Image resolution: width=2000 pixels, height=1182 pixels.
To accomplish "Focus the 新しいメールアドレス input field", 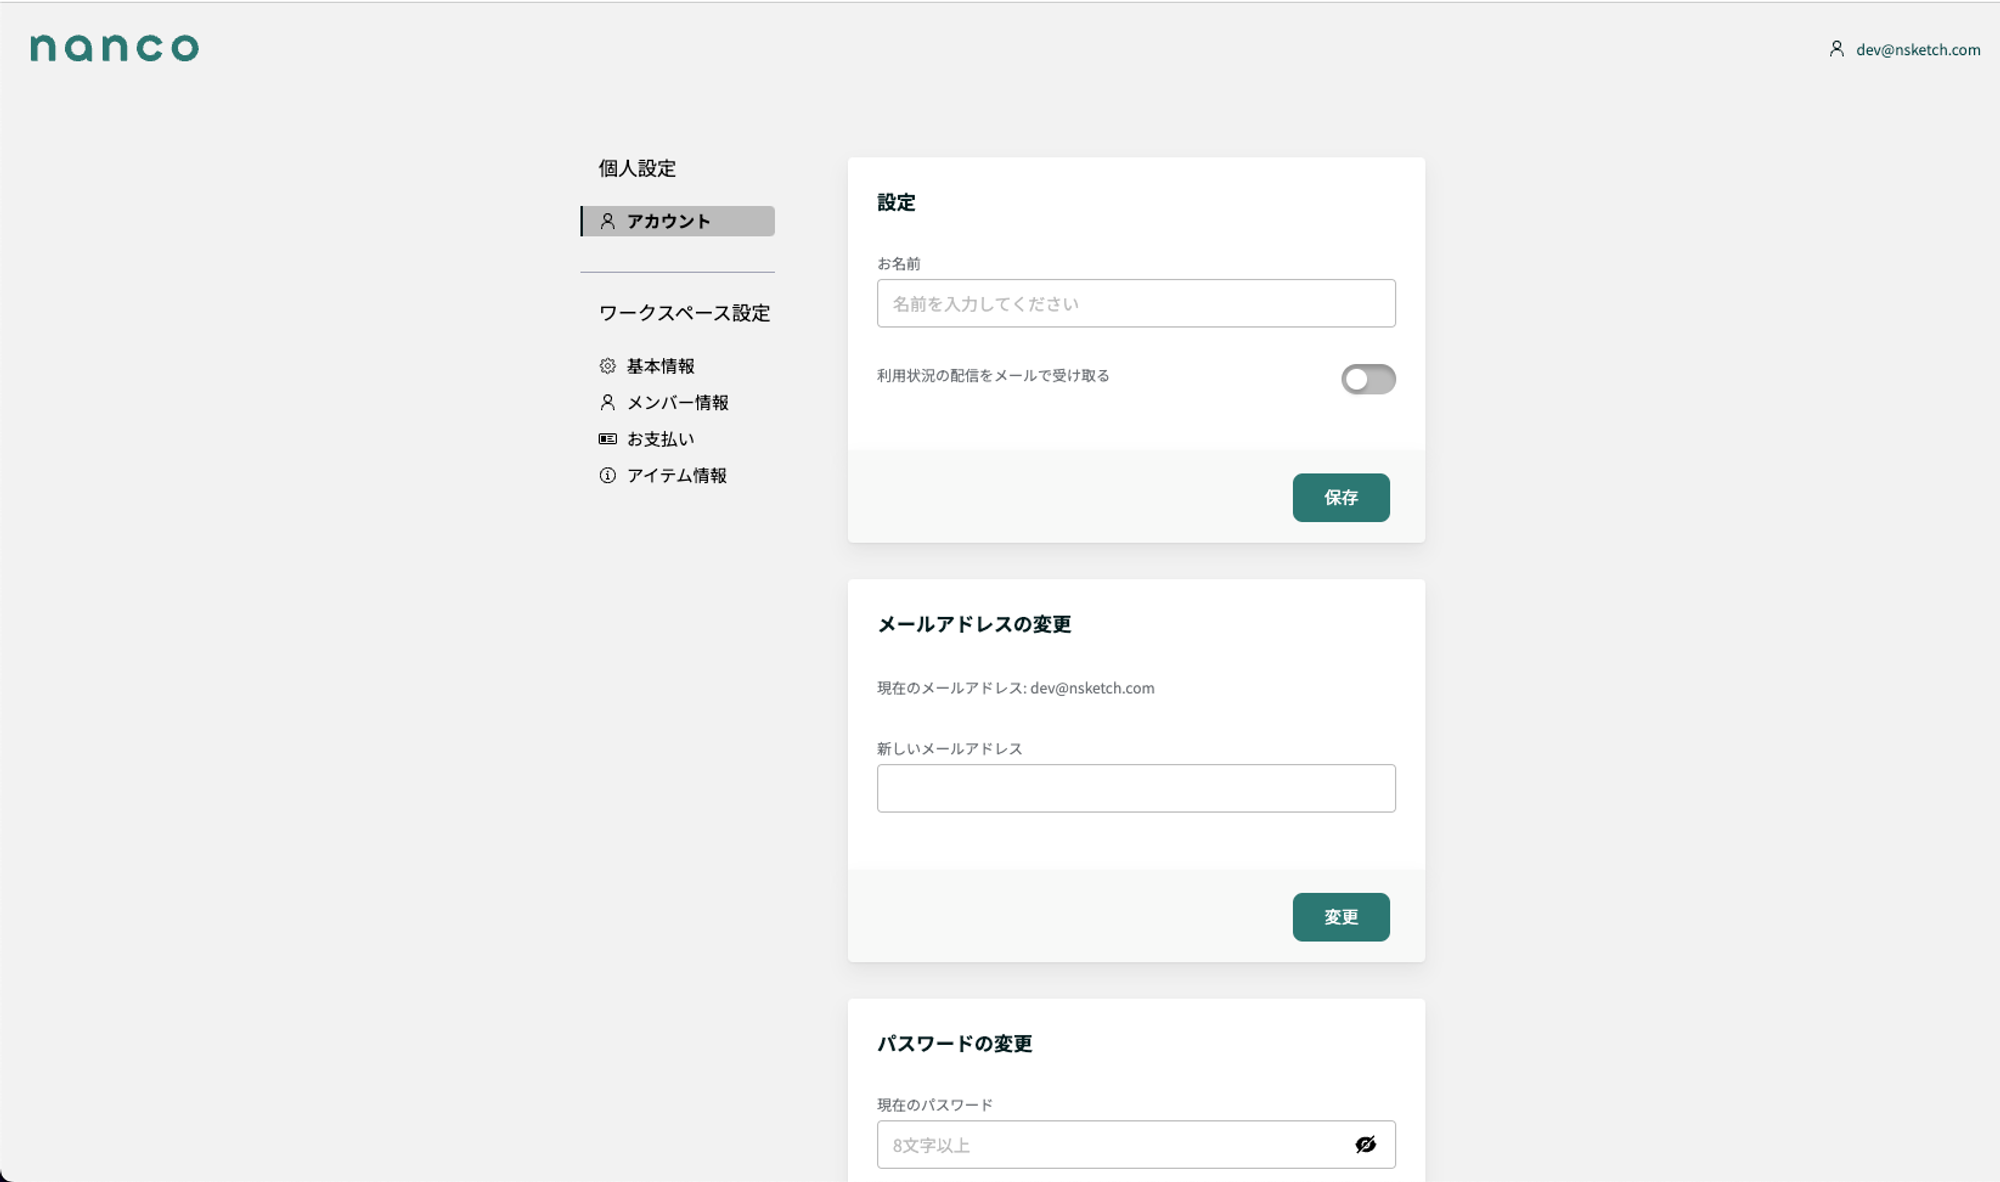I will coord(1136,788).
